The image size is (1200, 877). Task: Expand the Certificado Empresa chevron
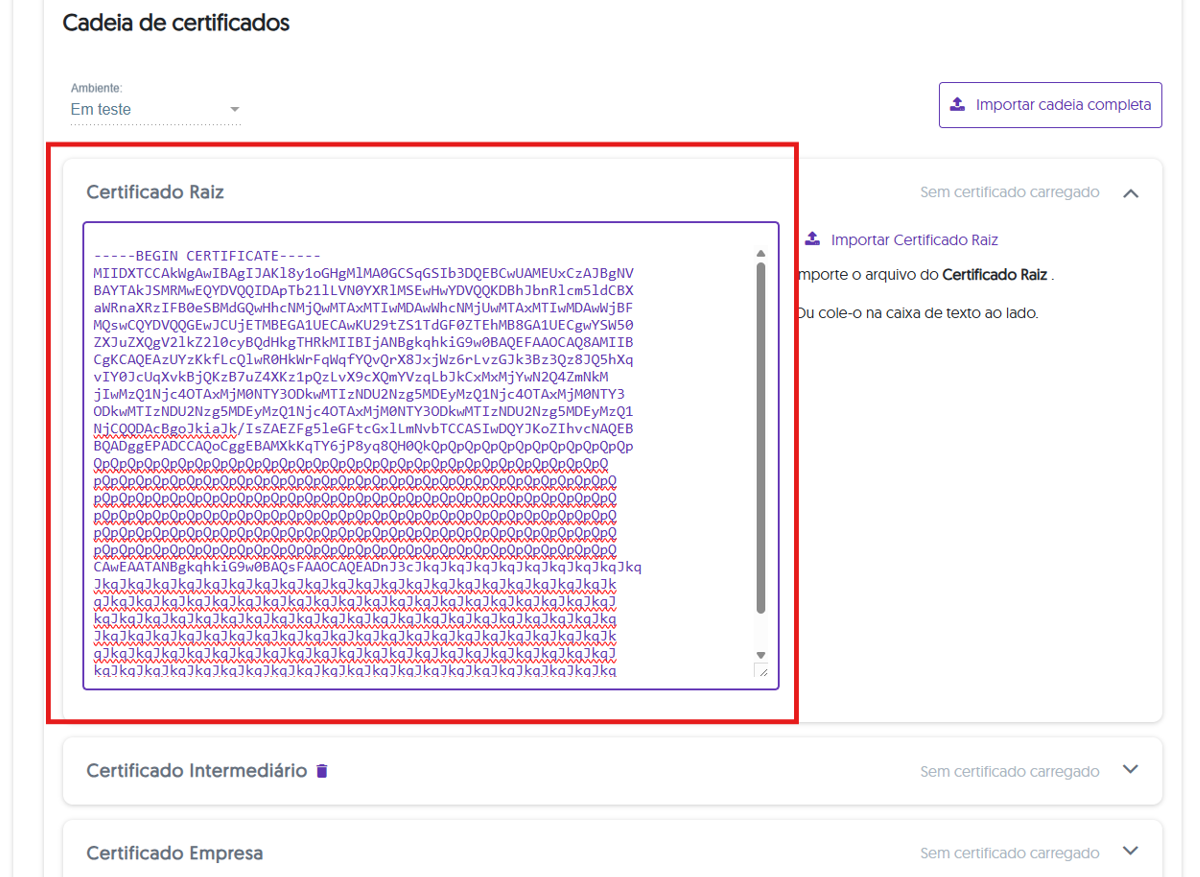pyautogui.click(x=1131, y=852)
